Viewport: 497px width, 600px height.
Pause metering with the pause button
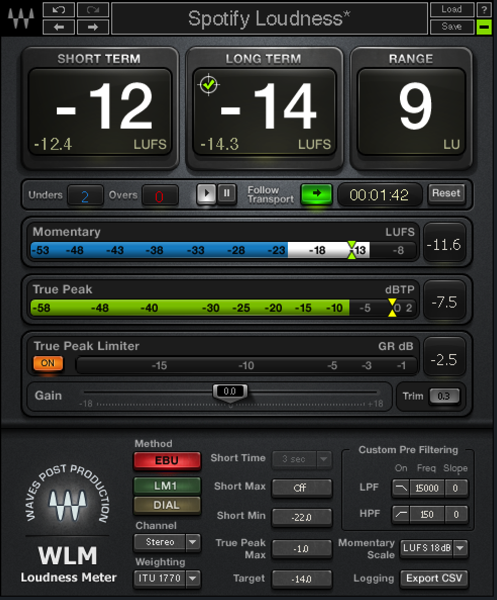(227, 193)
